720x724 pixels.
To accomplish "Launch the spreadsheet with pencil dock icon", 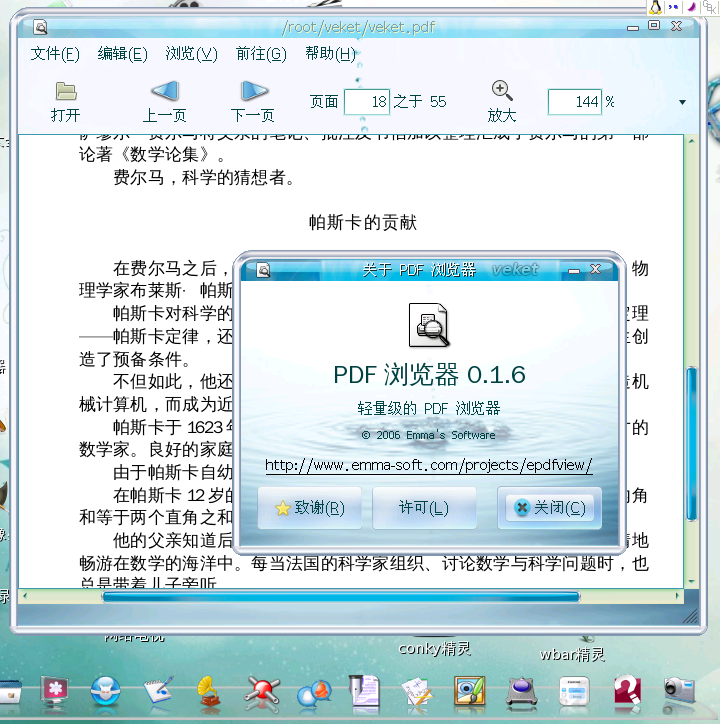I will point(417,691).
